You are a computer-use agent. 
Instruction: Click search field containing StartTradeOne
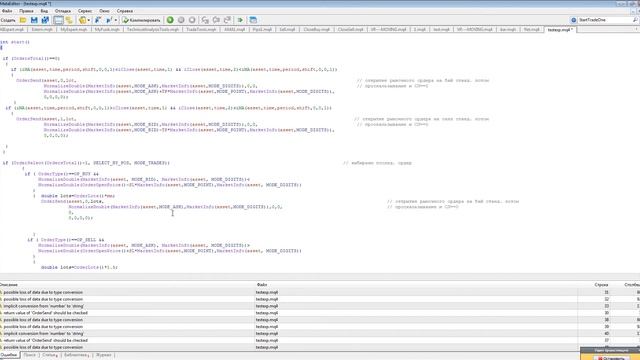[x=604, y=20]
